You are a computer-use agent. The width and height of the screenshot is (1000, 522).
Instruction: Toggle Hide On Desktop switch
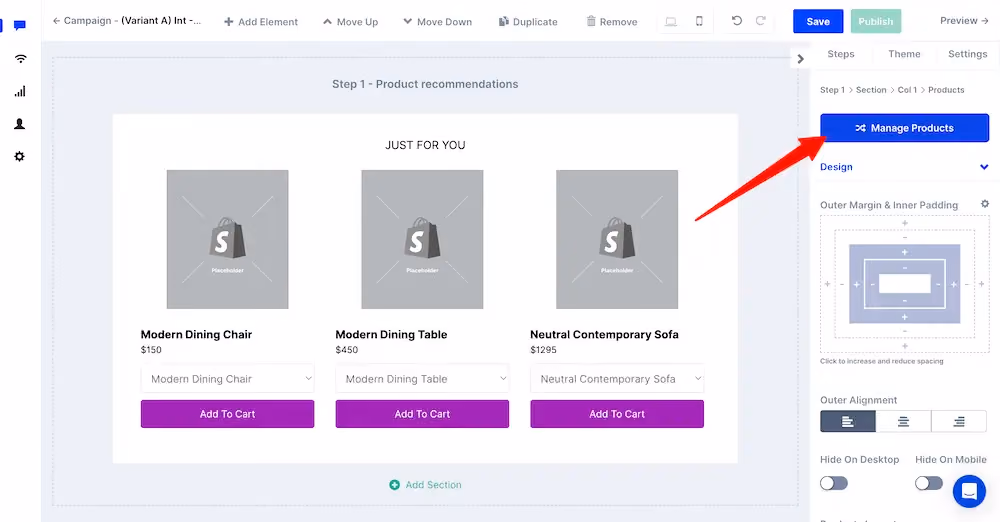pos(834,483)
